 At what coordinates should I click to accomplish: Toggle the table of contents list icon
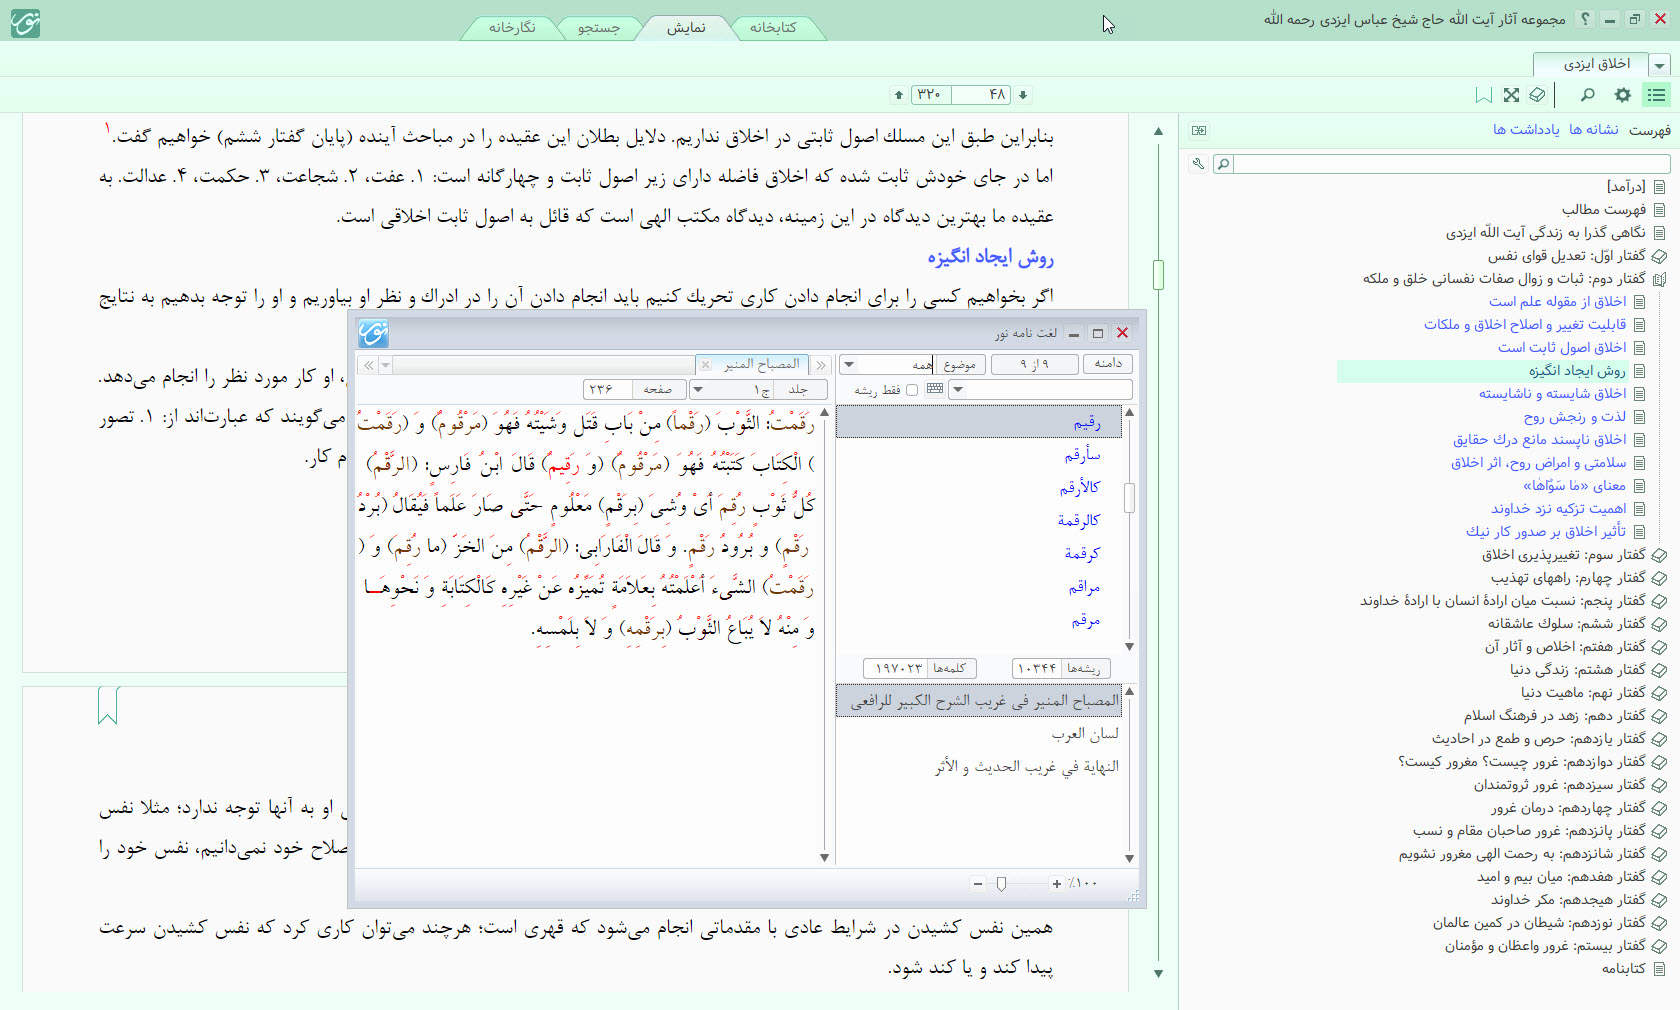click(x=1657, y=95)
